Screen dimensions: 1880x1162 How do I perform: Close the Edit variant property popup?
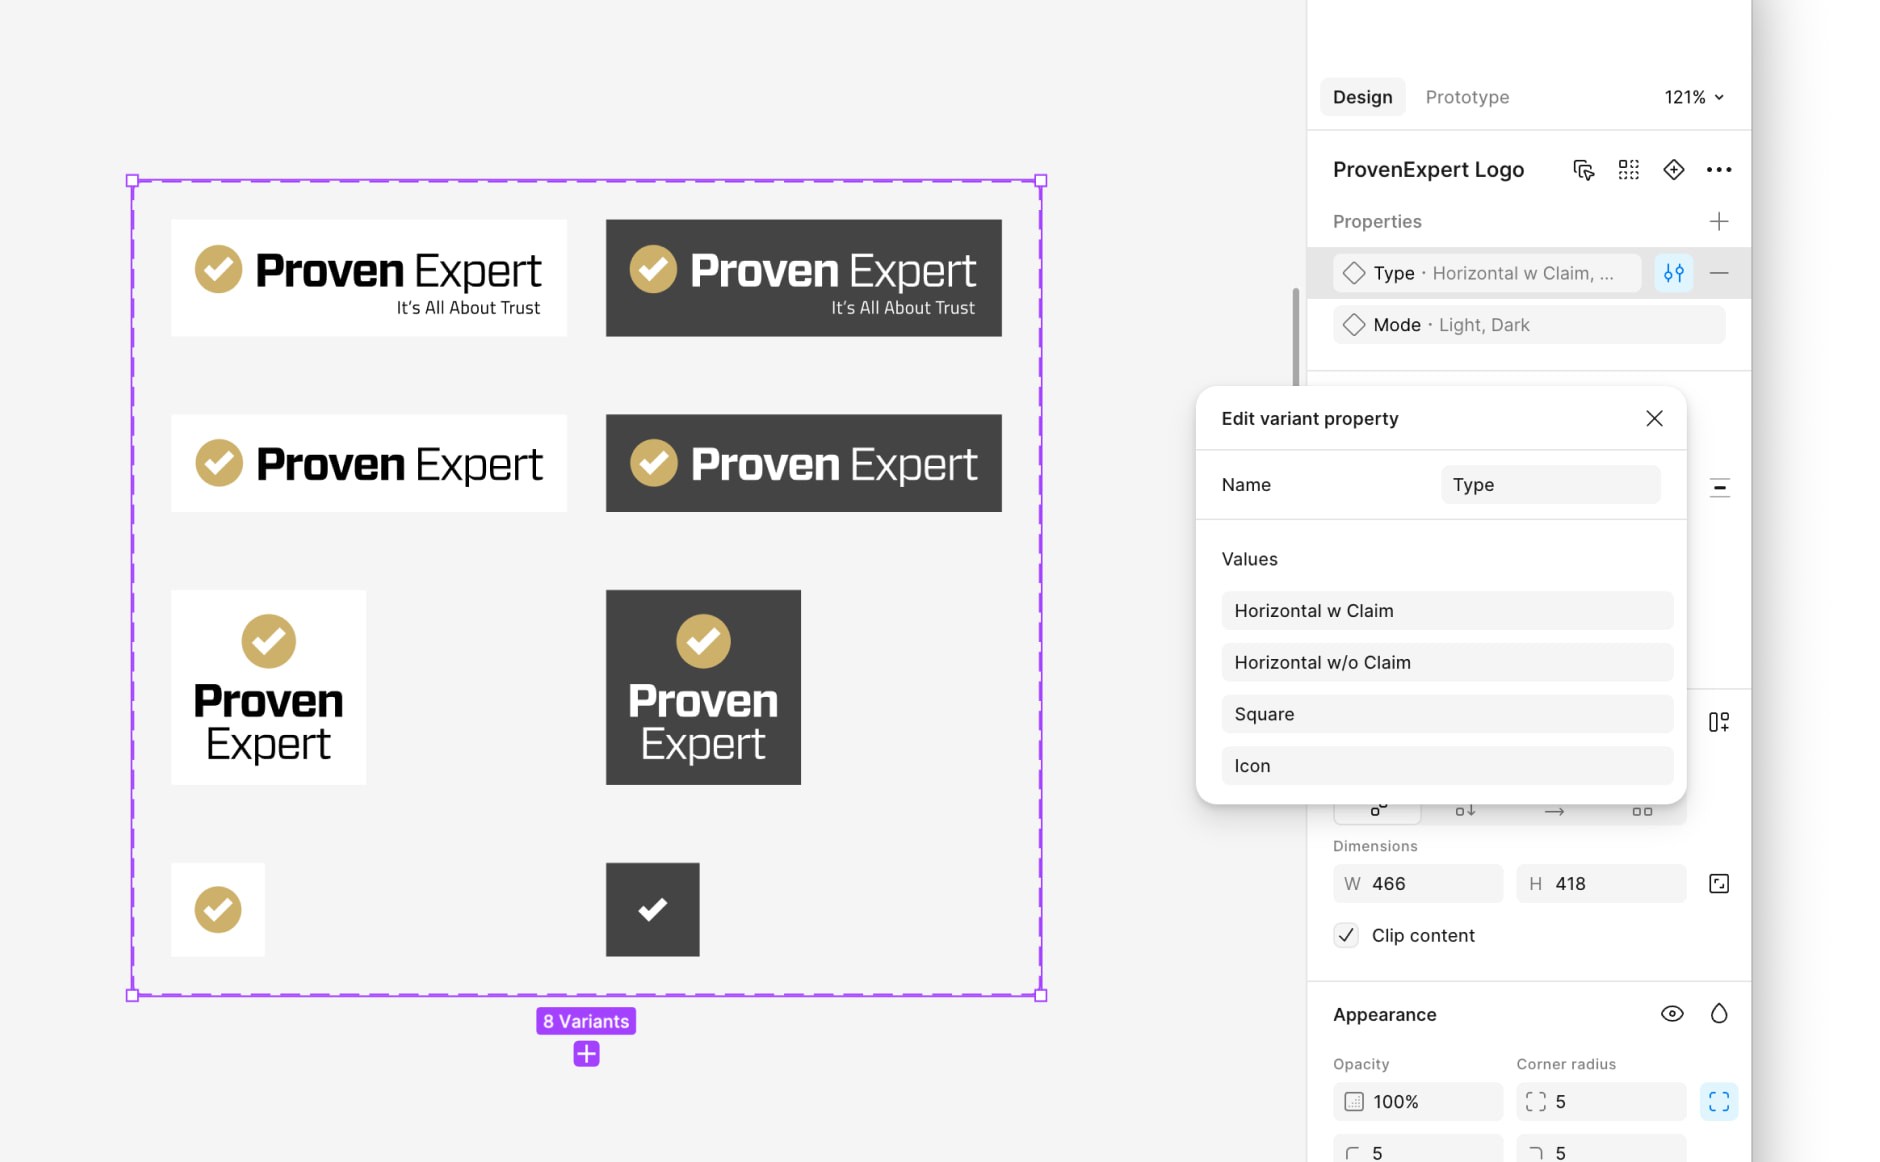1655,418
